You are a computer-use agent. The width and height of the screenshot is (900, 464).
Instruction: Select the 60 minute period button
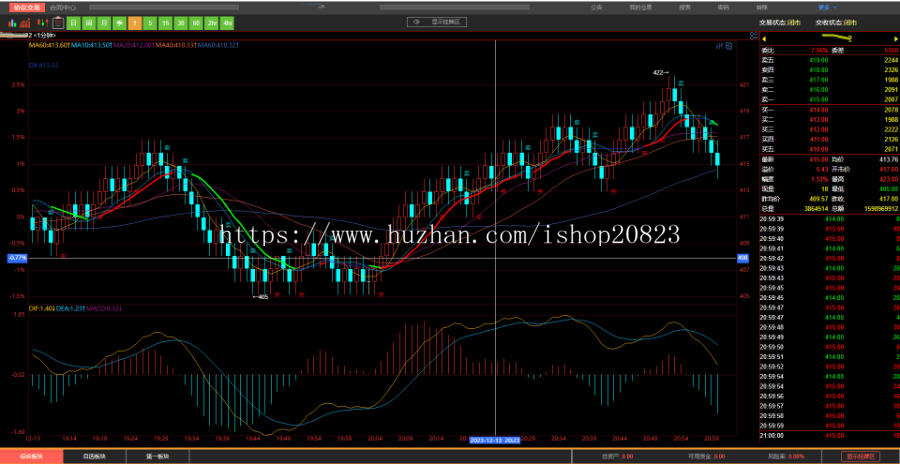(x=196, y=23)
